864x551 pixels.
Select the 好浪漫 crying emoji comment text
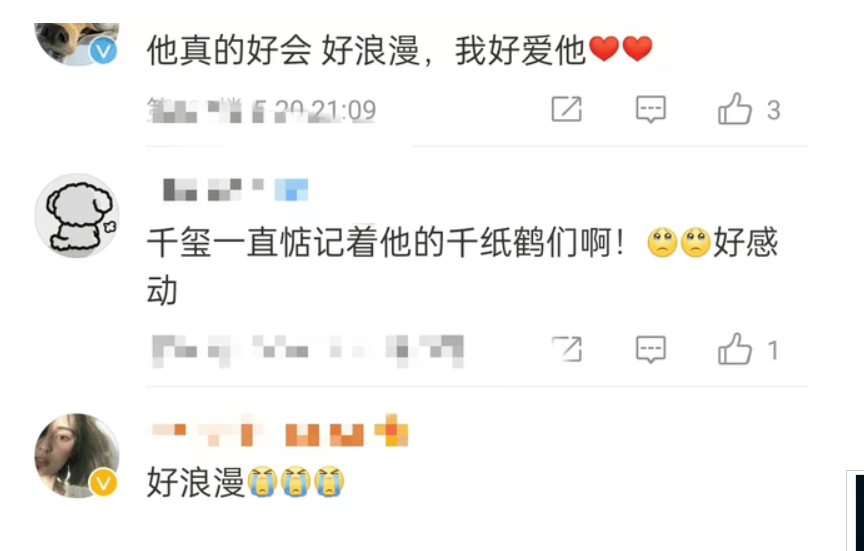coord(246,482)
